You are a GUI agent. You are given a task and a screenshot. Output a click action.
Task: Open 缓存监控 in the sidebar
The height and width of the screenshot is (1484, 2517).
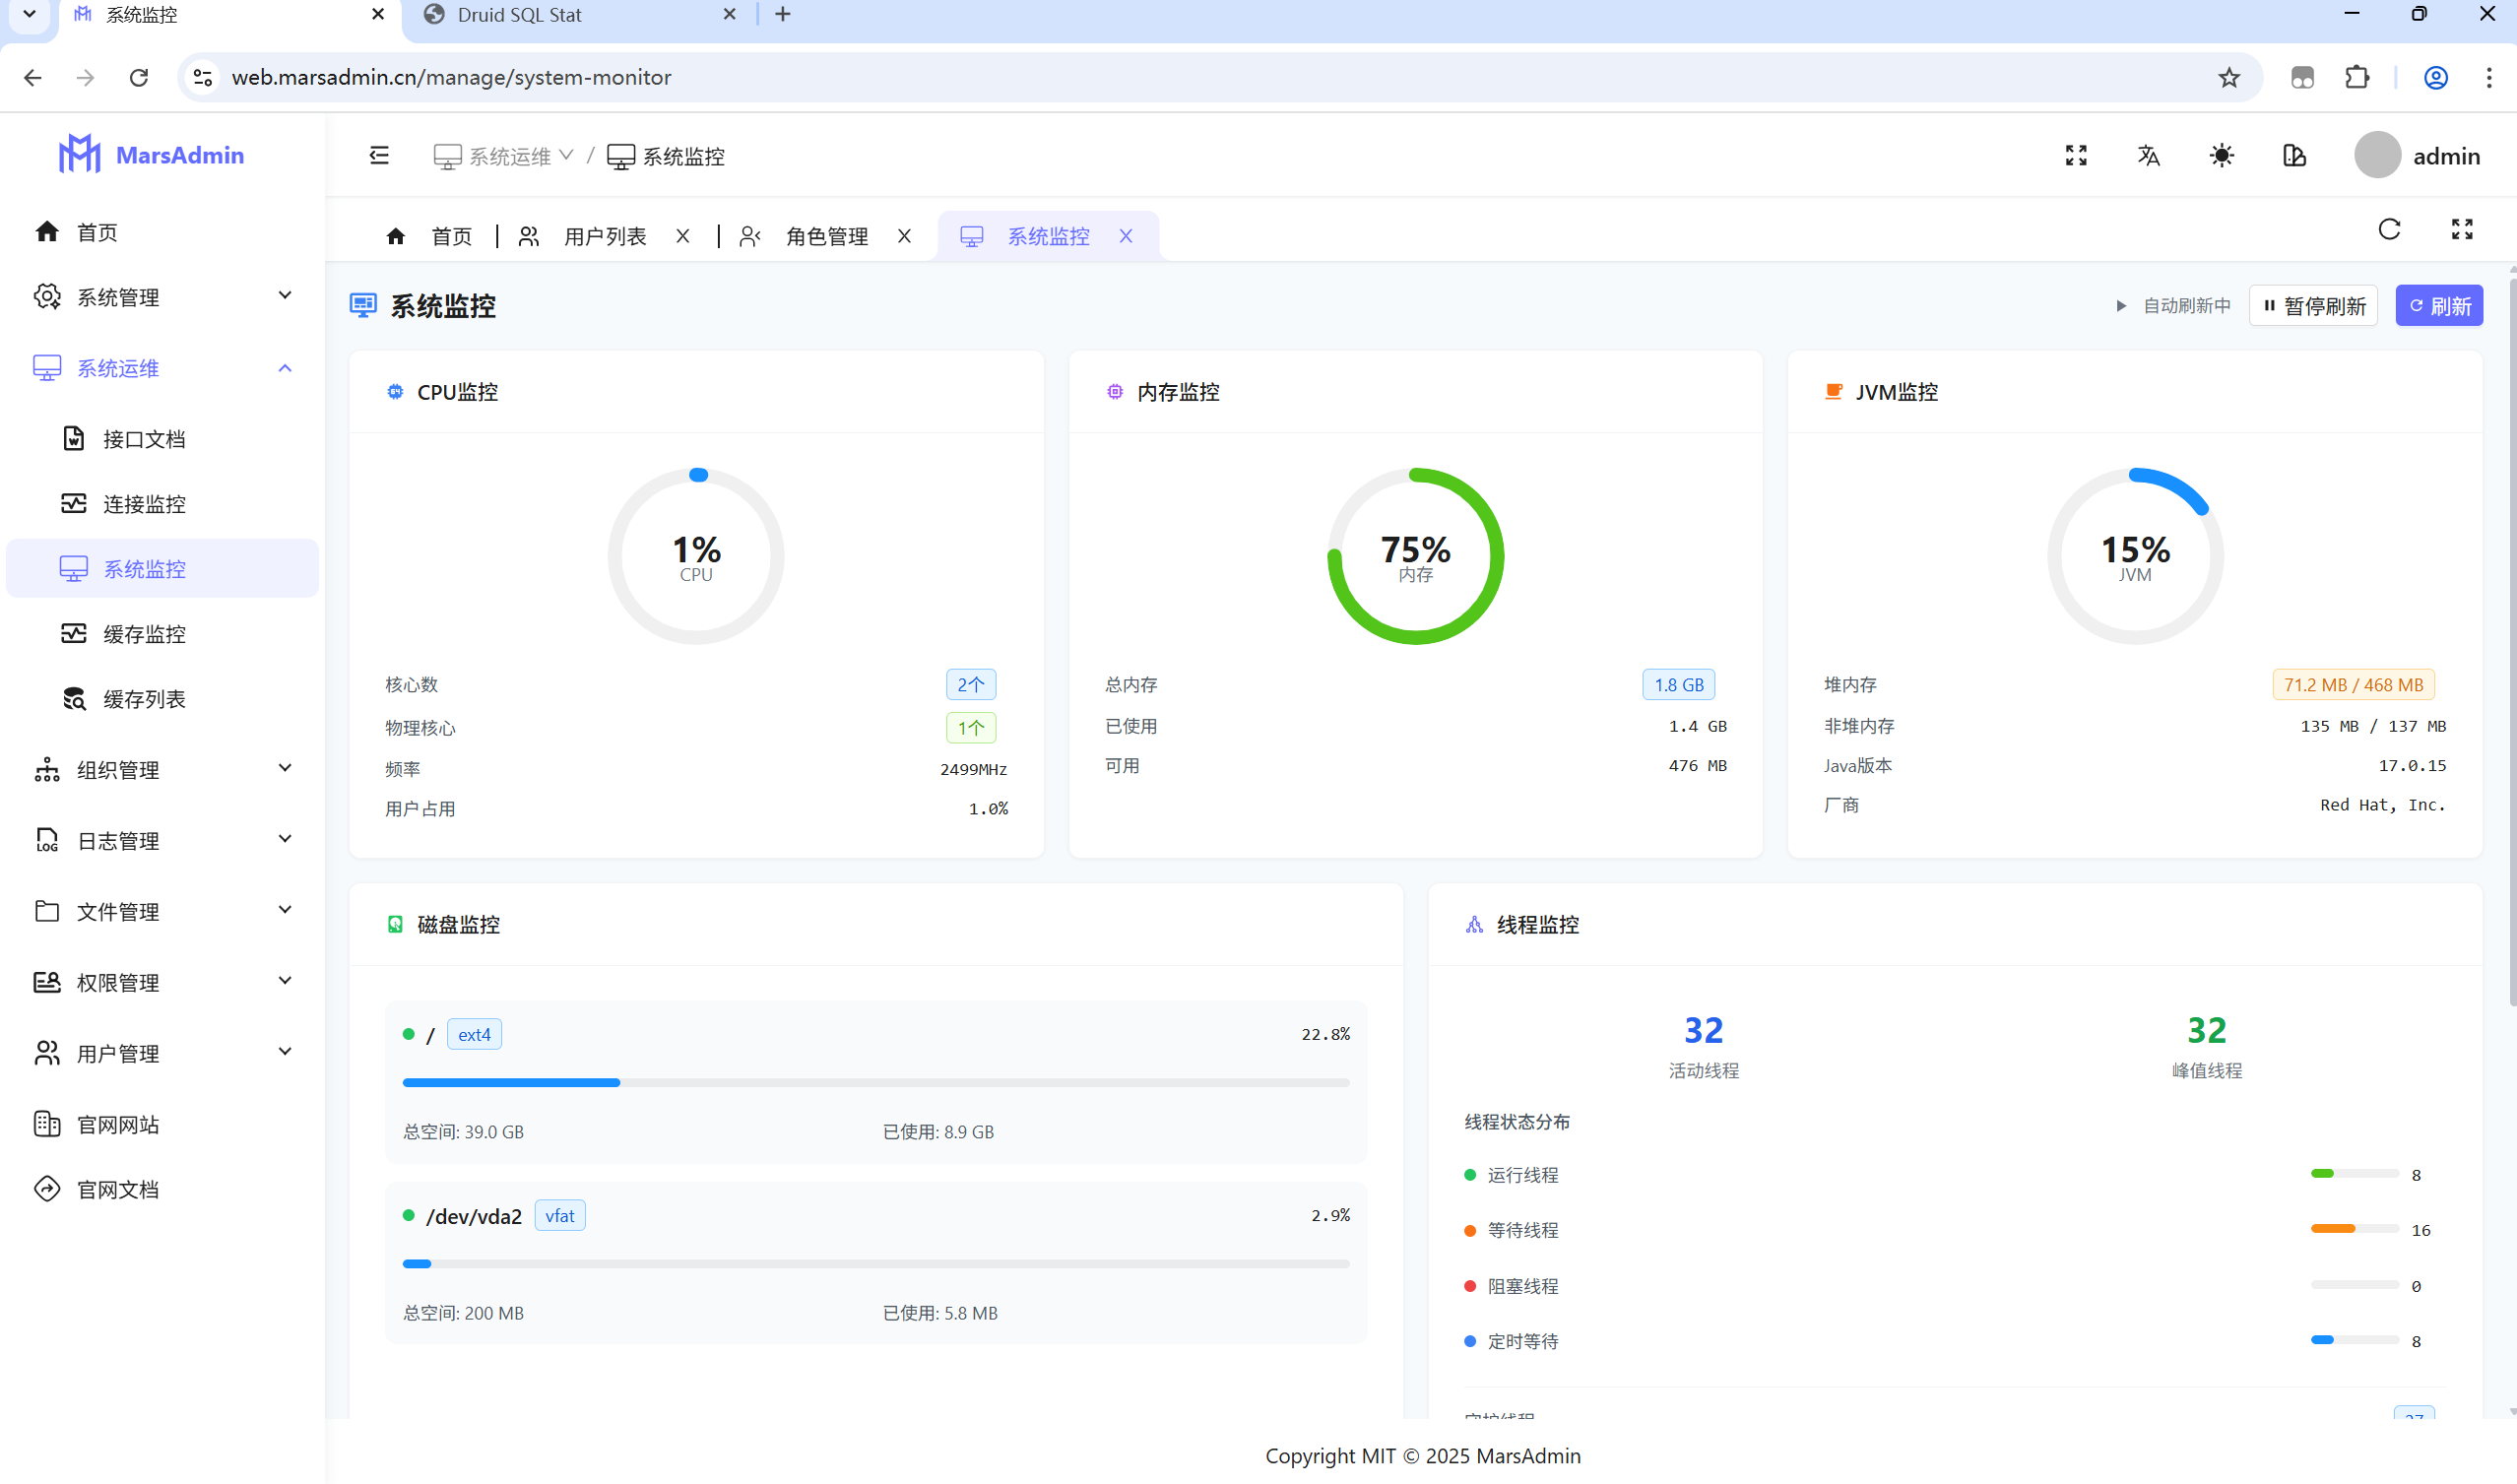144,634
